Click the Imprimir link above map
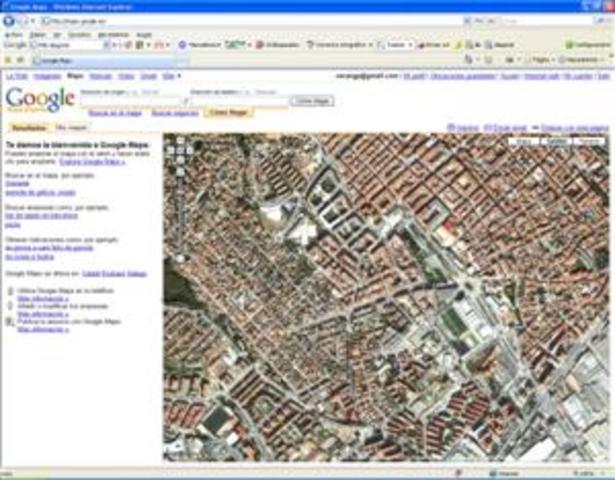This screenshot has width=615, height=480. point(463,128)
